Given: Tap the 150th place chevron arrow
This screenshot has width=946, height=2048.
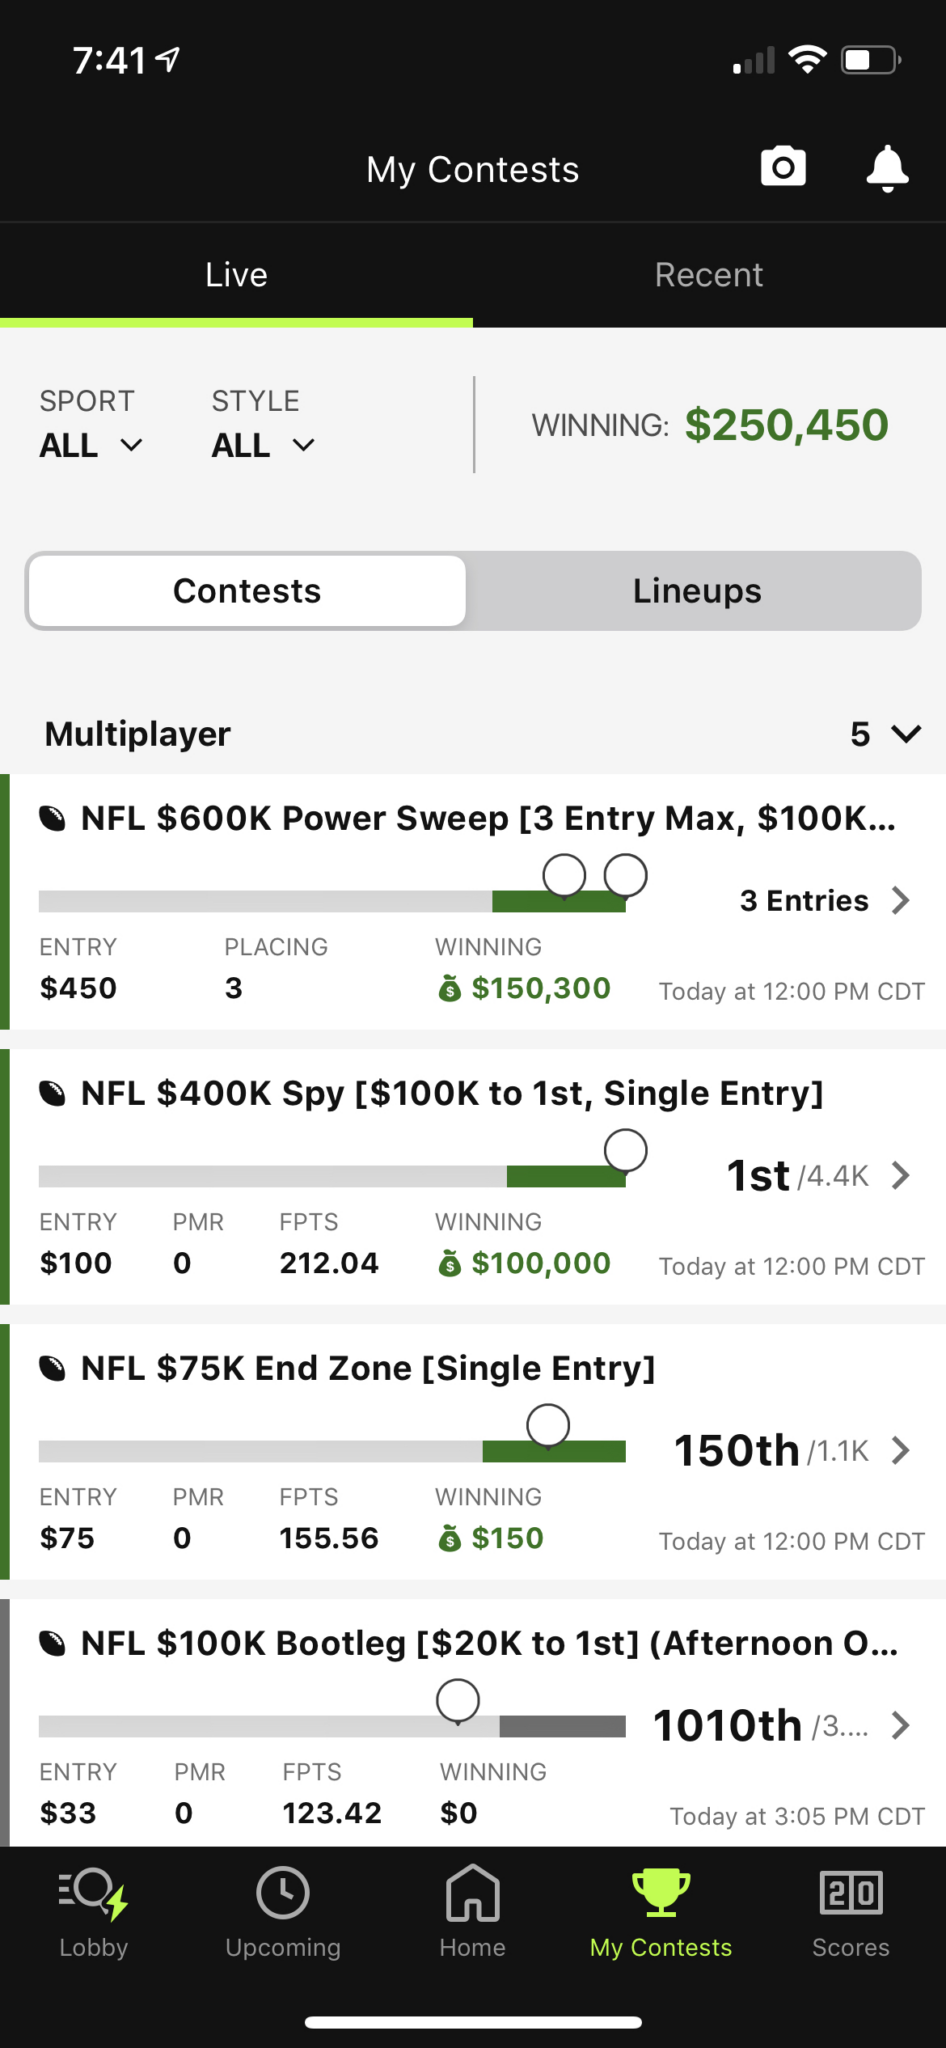Looking at the screenshot, I should point(901,1450).
